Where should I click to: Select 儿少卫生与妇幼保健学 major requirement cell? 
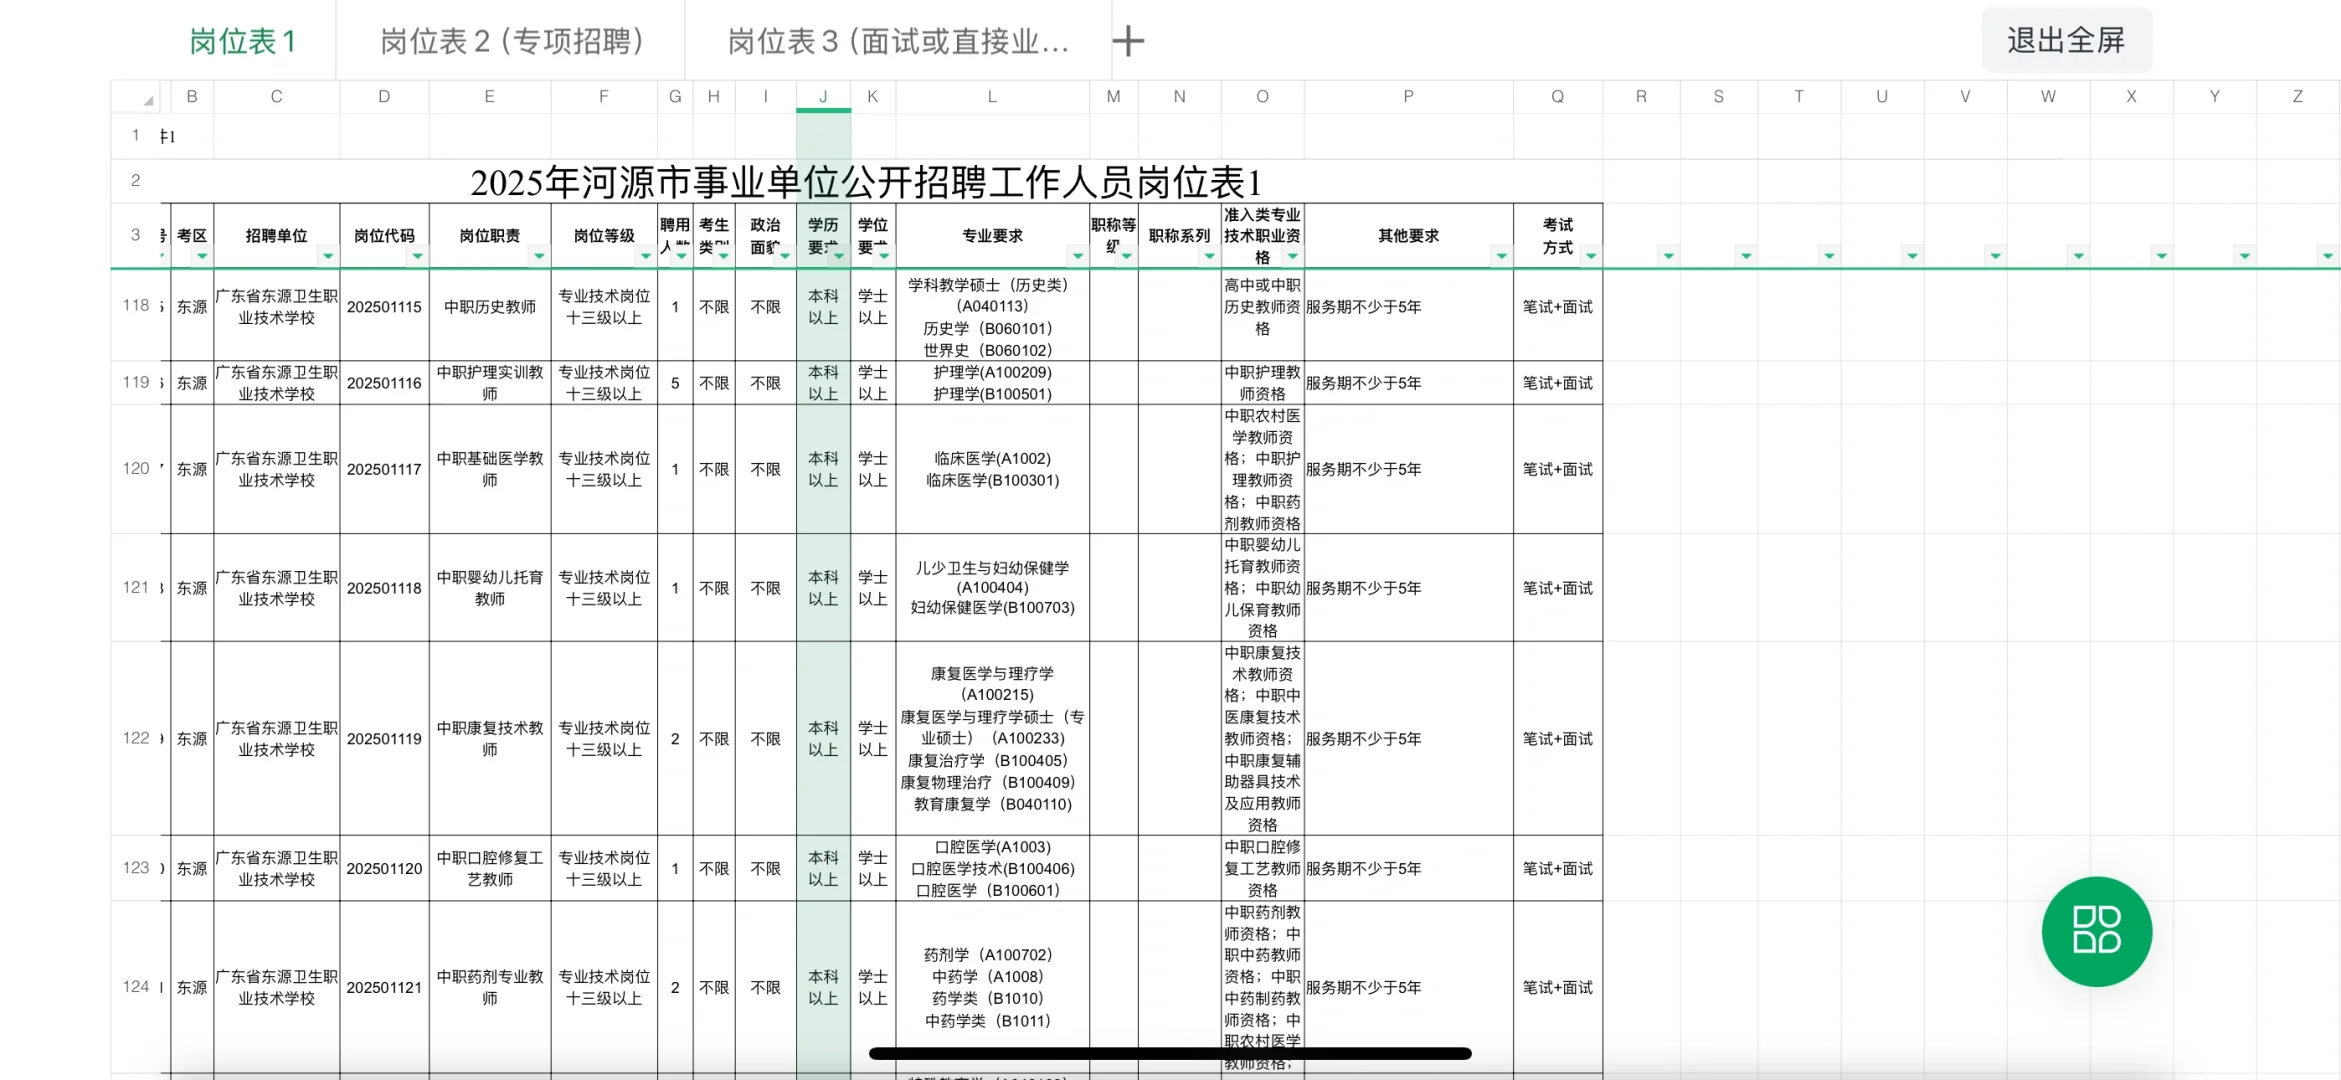tap(992, 588)
